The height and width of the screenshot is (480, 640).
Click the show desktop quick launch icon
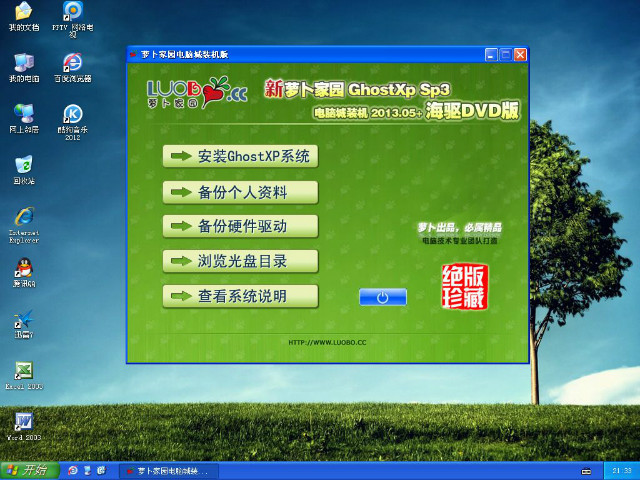click(x=87, y=471)
